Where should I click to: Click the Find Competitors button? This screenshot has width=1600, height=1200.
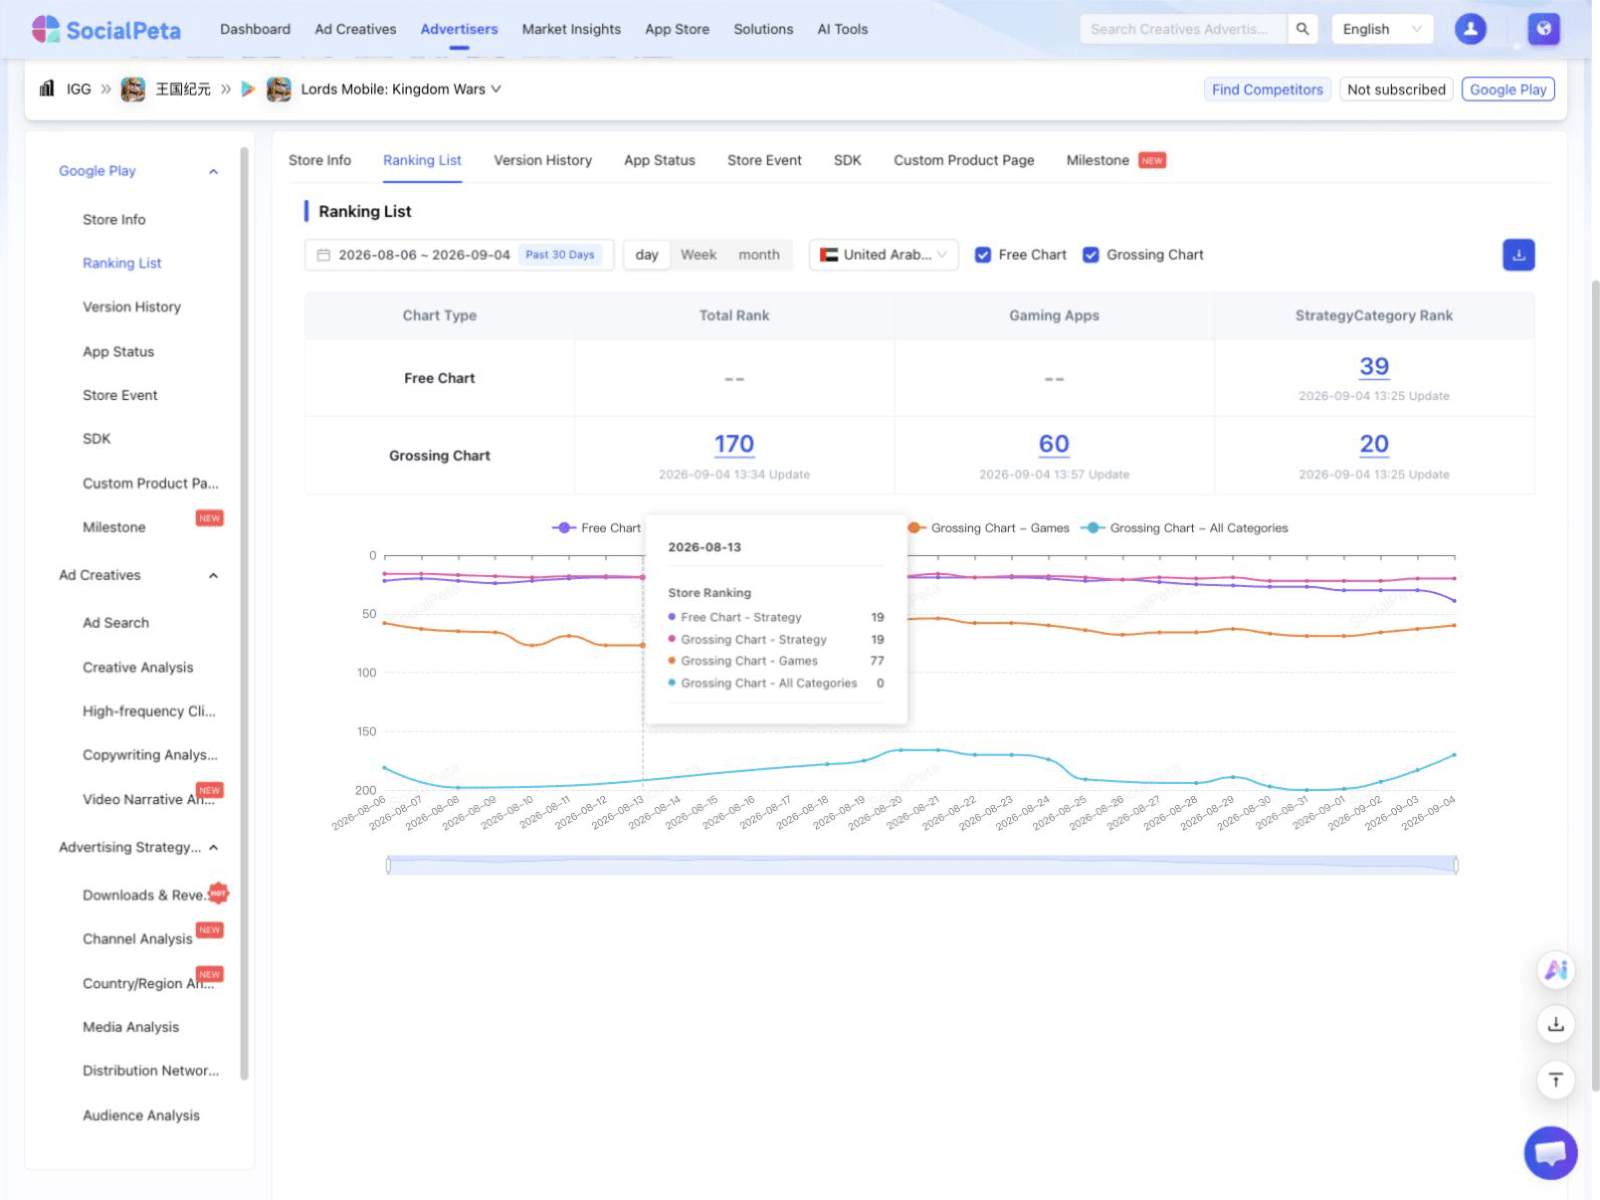1267,89
